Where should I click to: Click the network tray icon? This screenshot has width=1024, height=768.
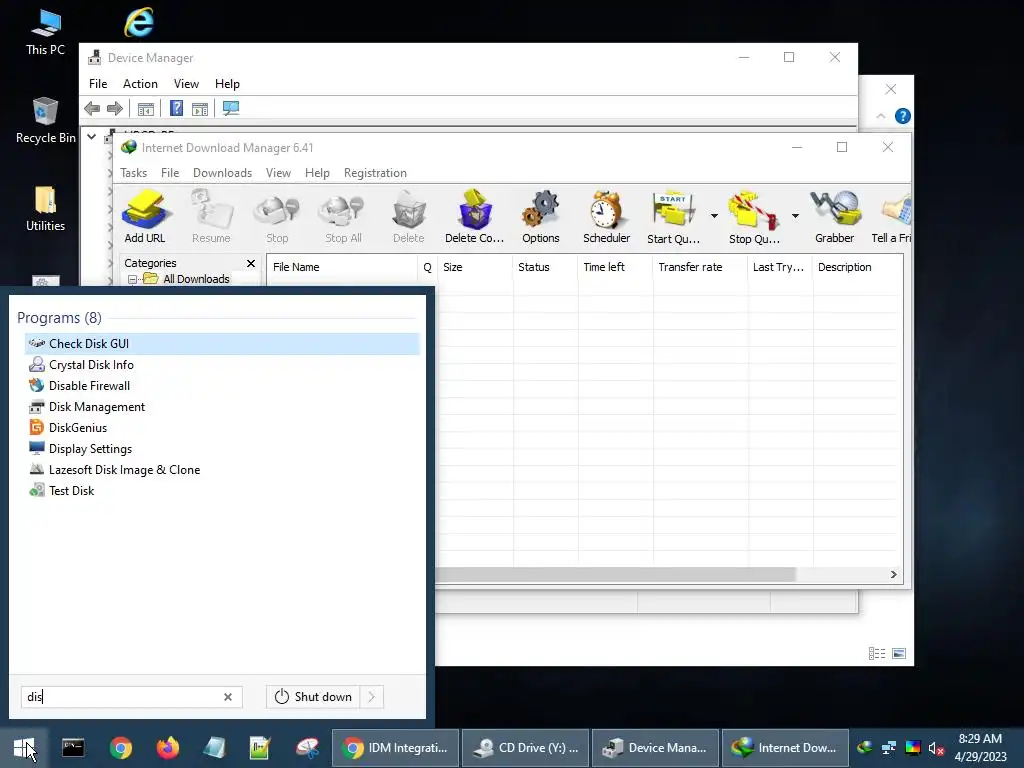click(889, 748)
